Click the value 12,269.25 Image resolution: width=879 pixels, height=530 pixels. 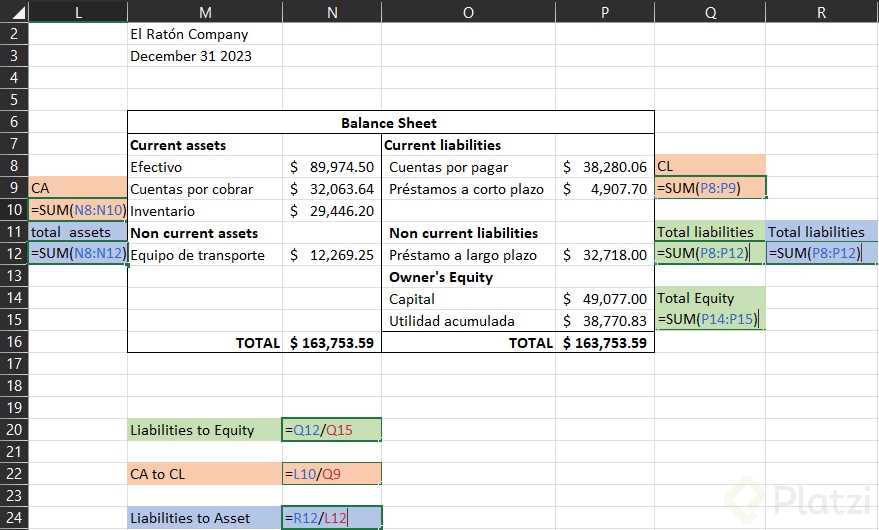point(332,255)
